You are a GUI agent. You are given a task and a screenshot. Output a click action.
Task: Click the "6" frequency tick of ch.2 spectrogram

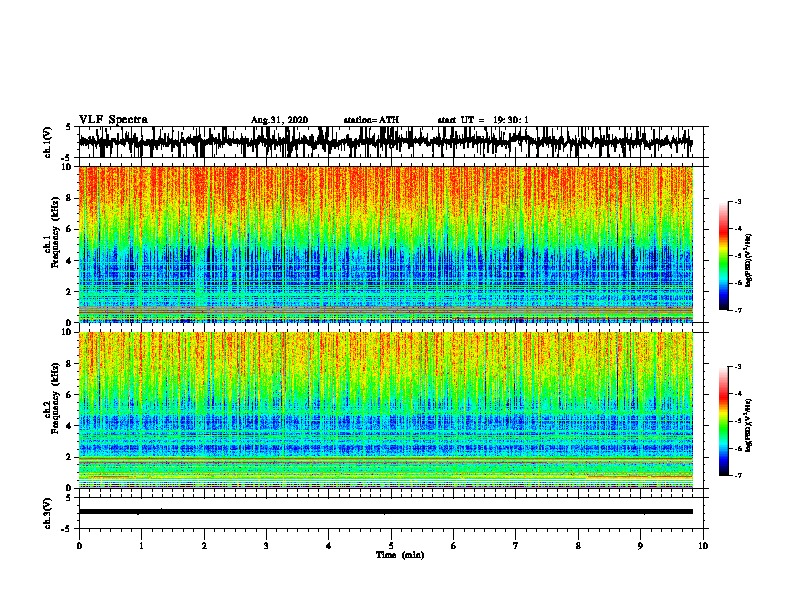pos(69,395)
